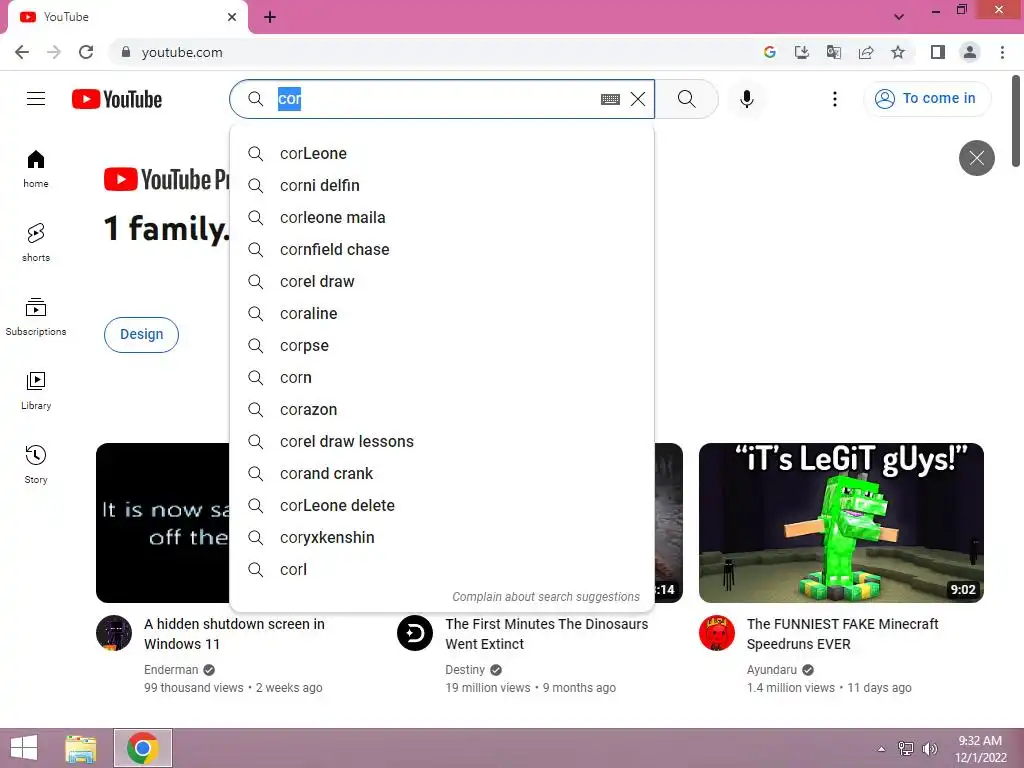
Task: Open the Translate this page icon
Action: click(834, 52)
